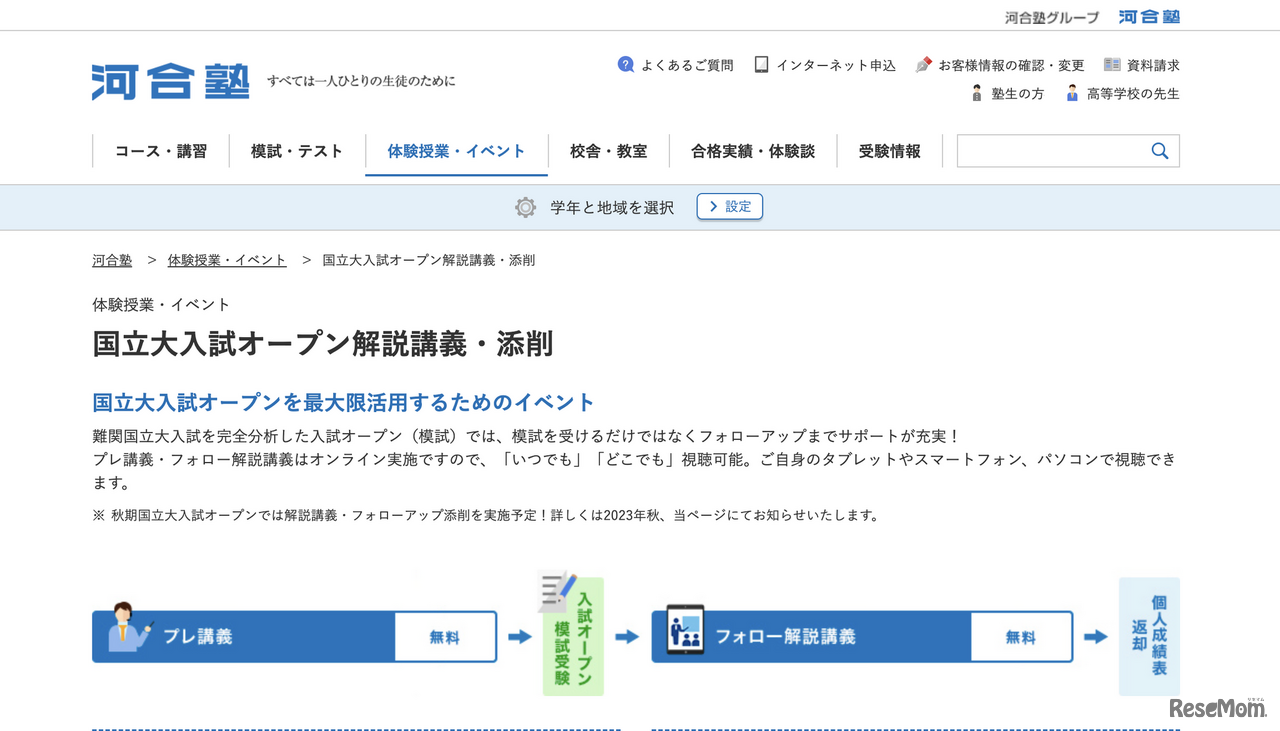Click 河合塾 in the breadcrumb
Screen dimensions: 1280x731
pos(112,260)
